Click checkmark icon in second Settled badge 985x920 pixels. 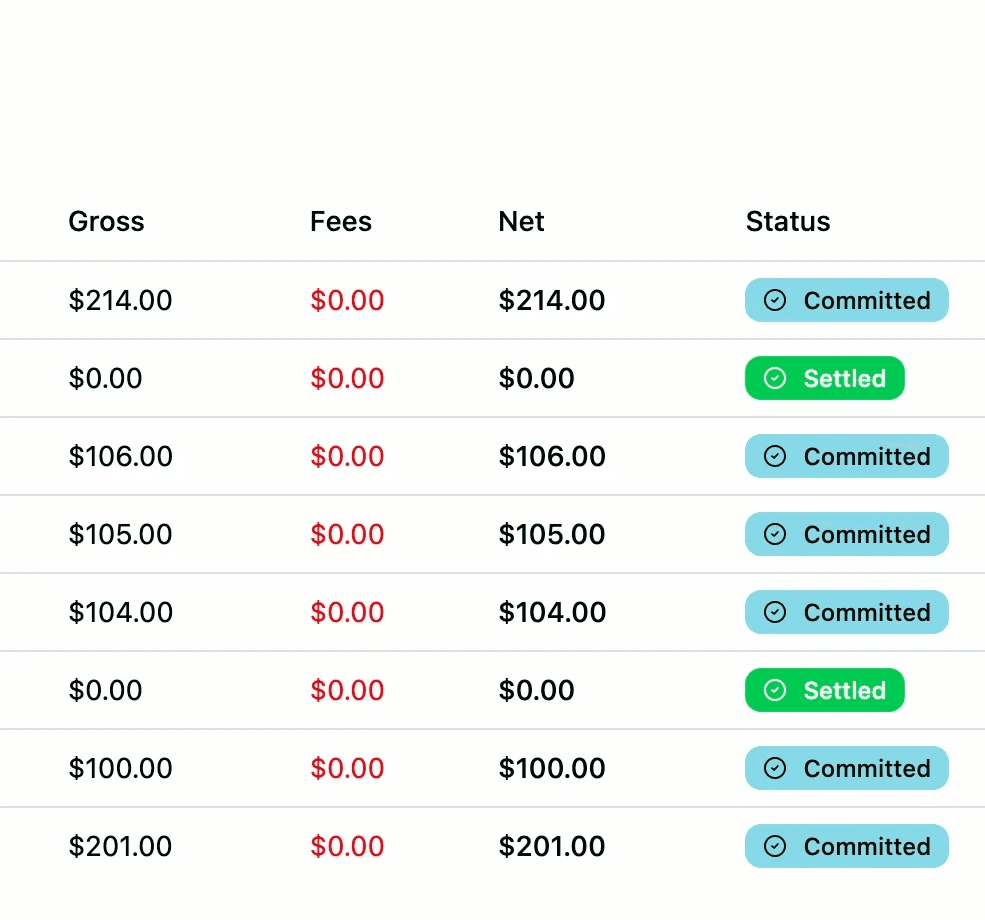775,690
